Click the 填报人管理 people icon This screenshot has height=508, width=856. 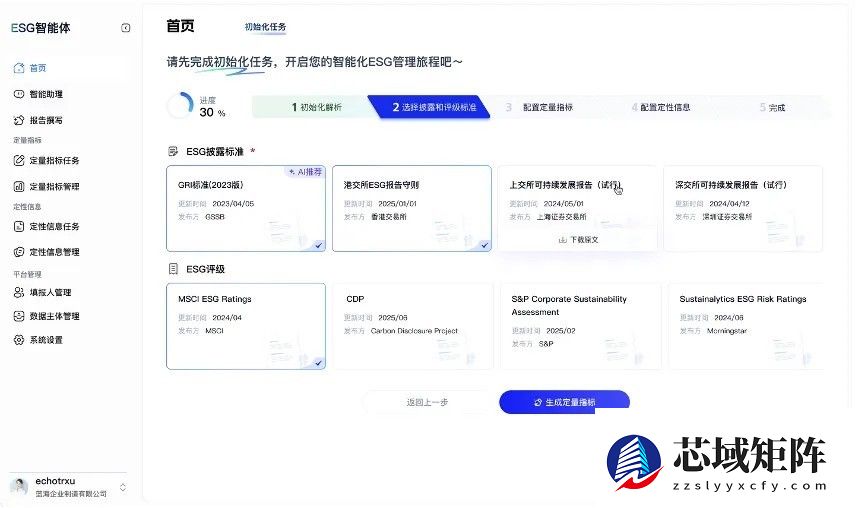coord(19,292)
